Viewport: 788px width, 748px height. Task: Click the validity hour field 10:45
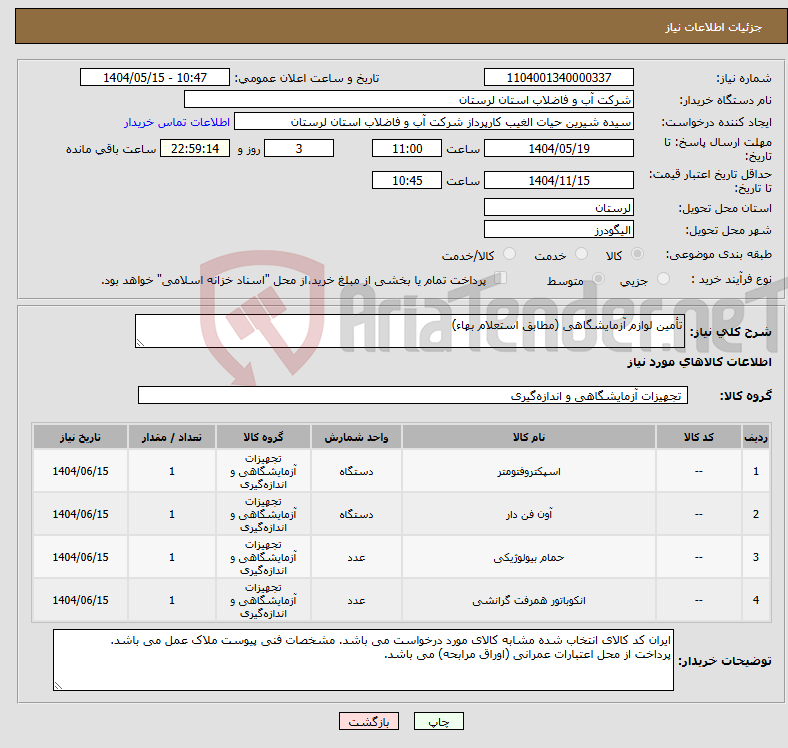tap(407, 180)
